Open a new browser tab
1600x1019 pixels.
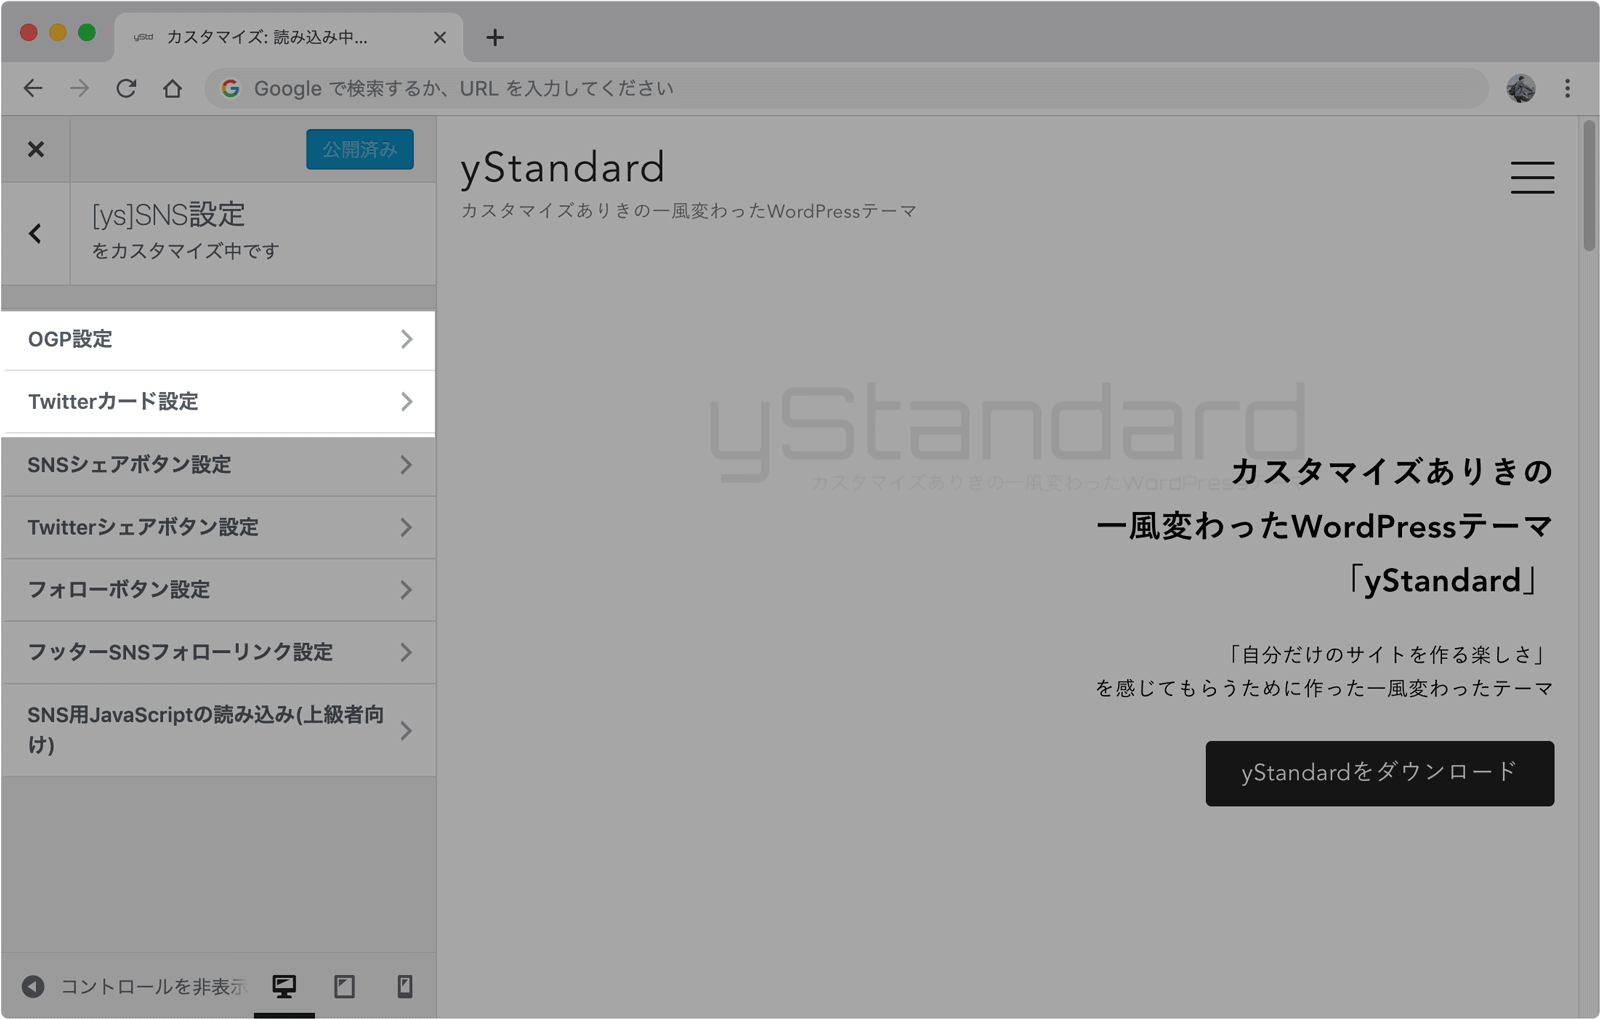494,37
